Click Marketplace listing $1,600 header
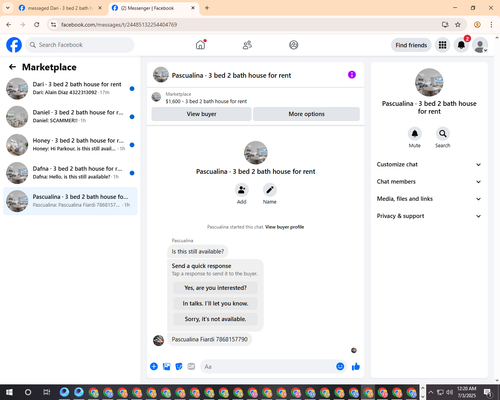This screenshot has width=500, height=400. [206, 101]
